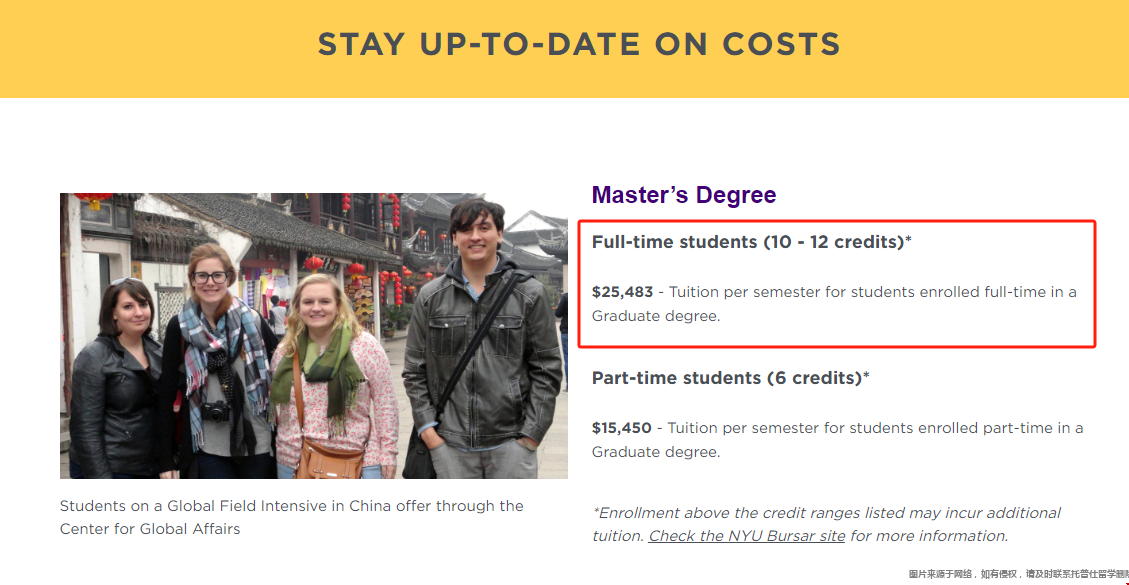Viewport: 1129px width, 585px height.
Task: Click the full-time Graduate degree tuition description
Action: click(834, 304)
